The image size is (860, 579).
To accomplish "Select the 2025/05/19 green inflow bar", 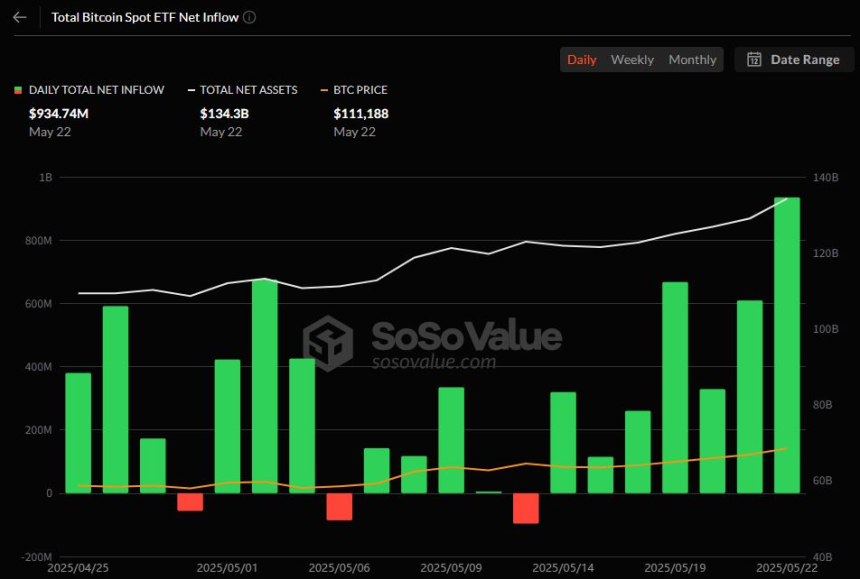I will tap(675, 388).
